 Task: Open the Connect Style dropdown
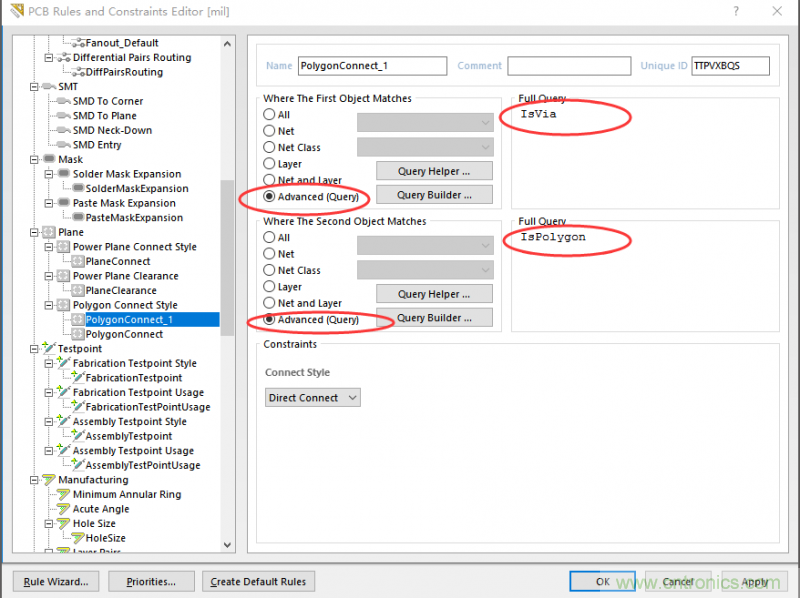pyautogui.click(x=313, y=398)
